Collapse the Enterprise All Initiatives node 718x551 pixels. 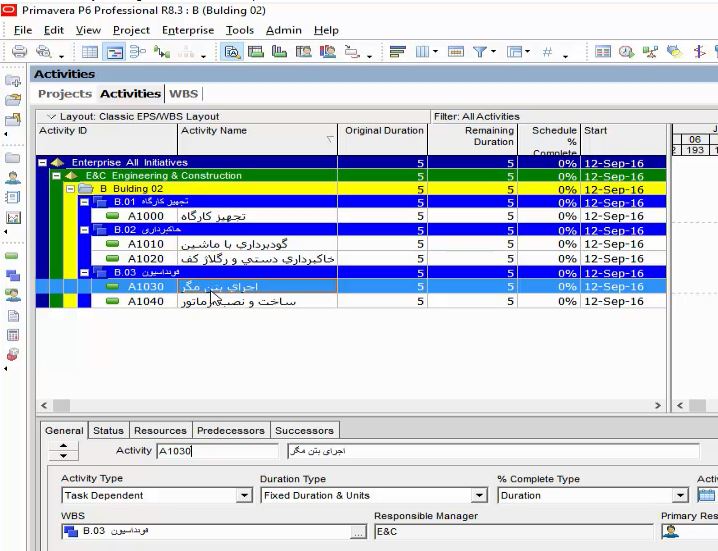coord(43,163)
